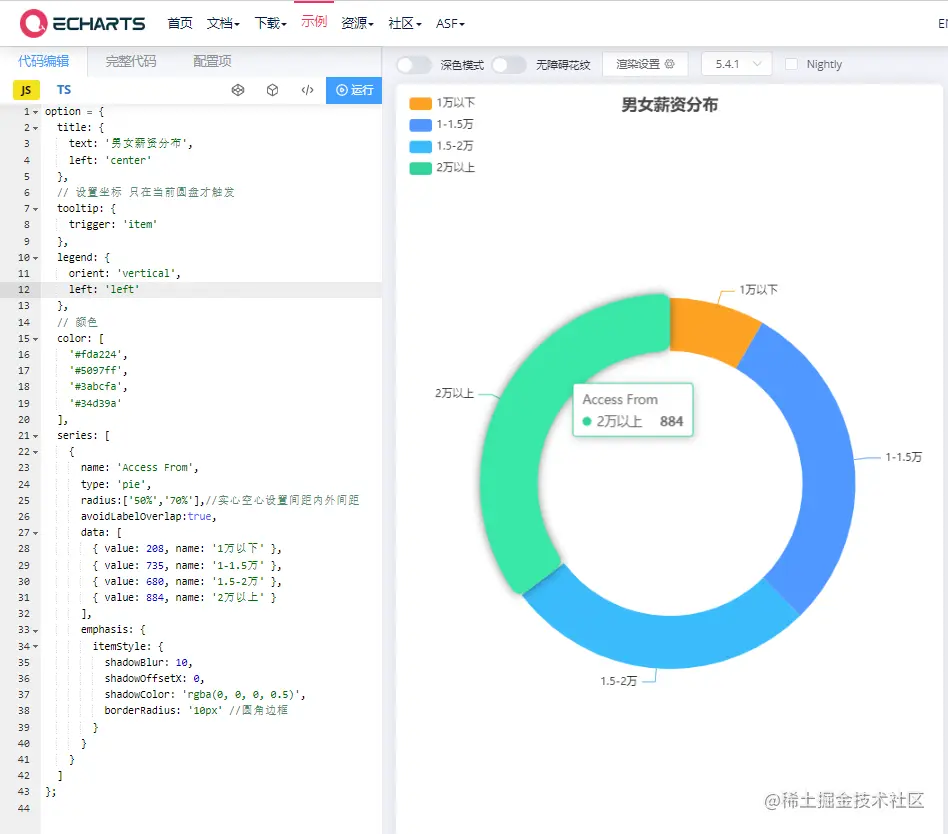The height and width of the screenshot is (834, 948).
Task: Toggle 深色模式 dark mode switch
Action: click(x=414, y=65)
